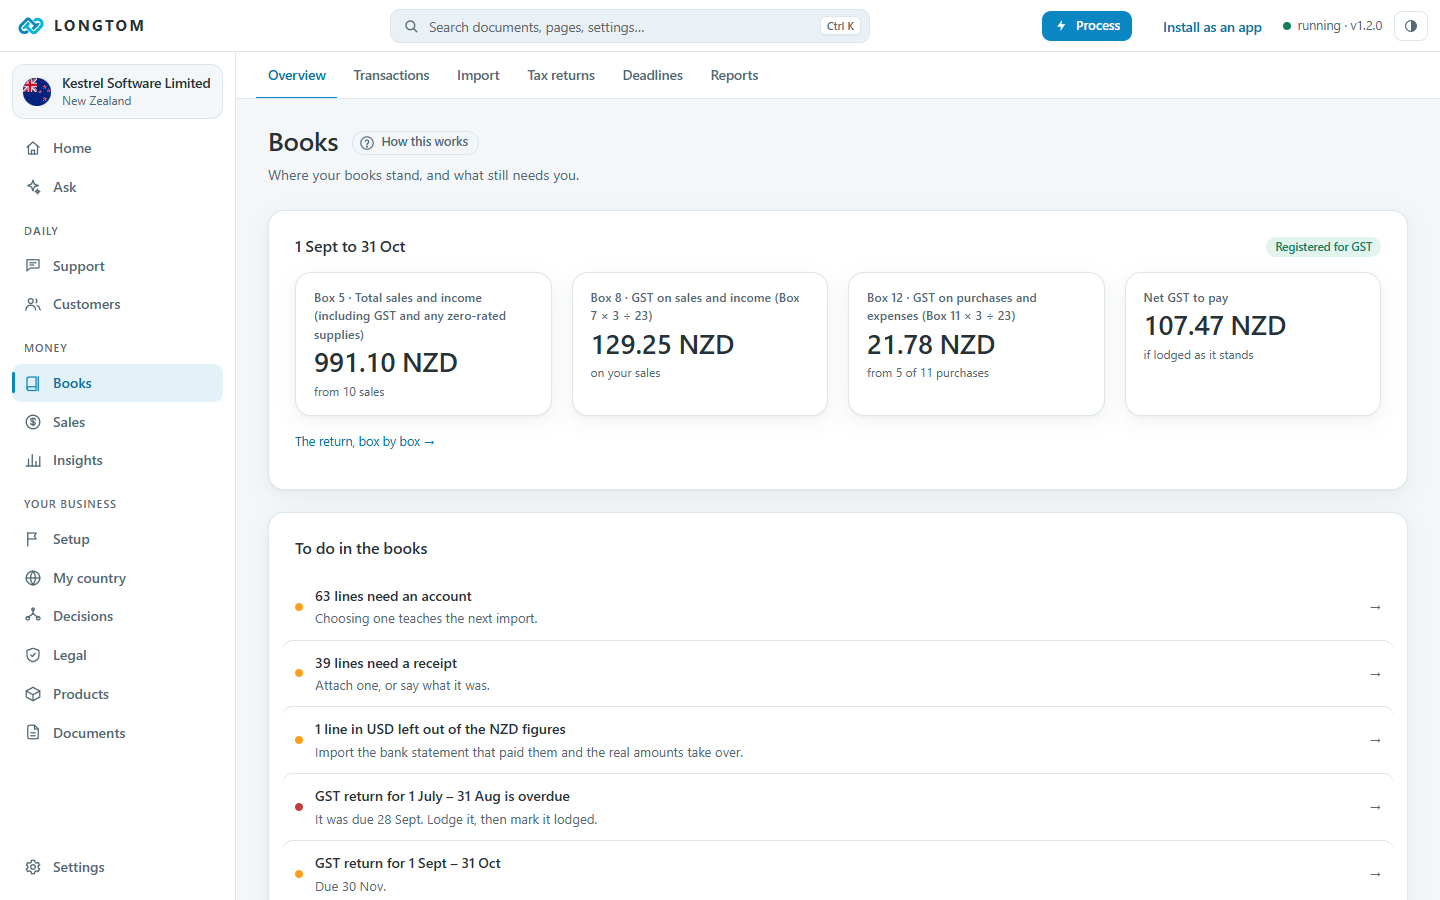Image resolution: width=1440 pixels, height=900 pixels.
Task: Click the Box 8 GST on sales card
Action: coord(700,344)
